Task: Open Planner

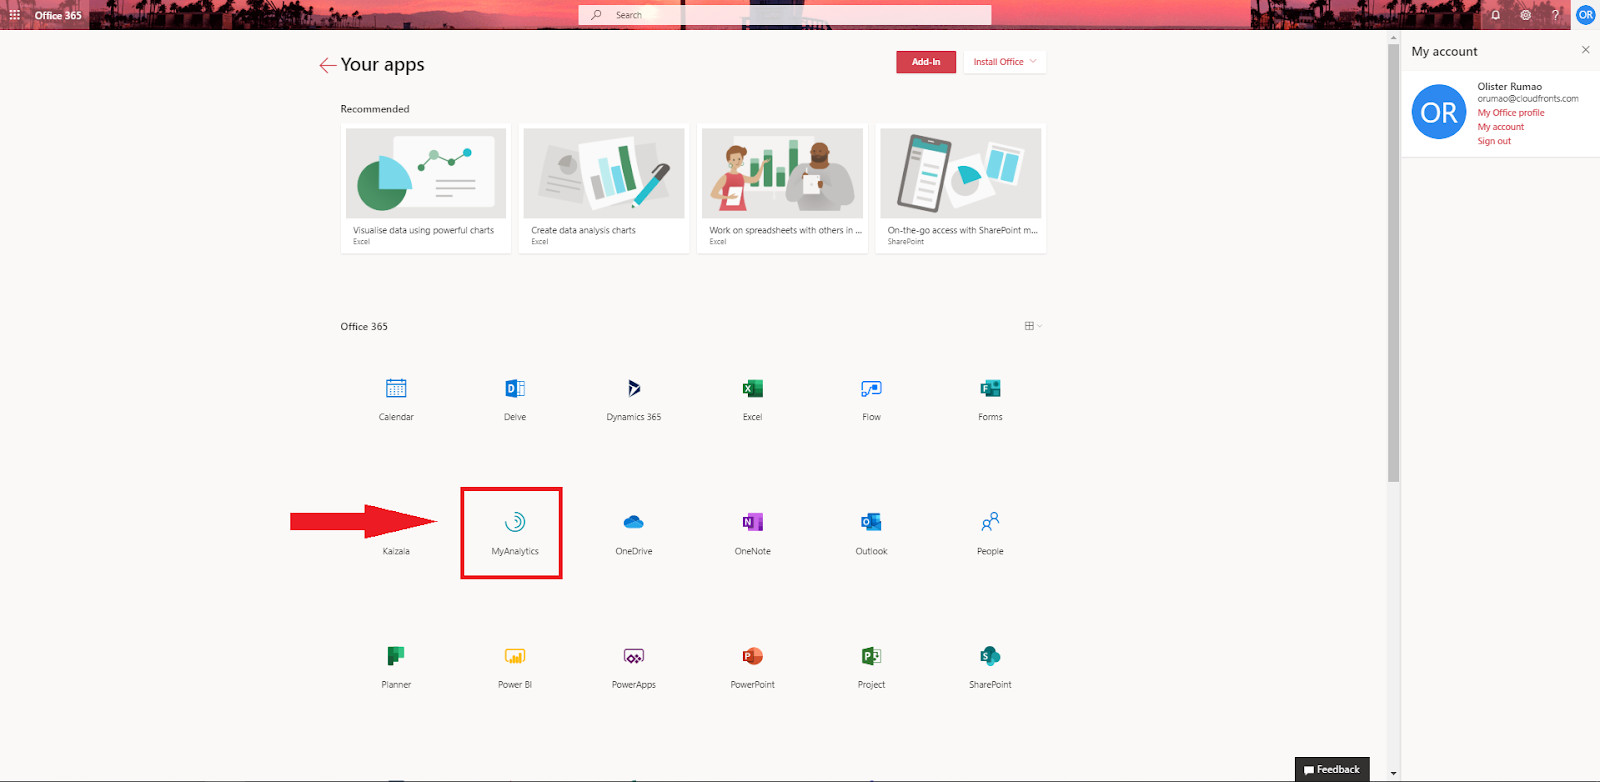Action: [396, 667]
